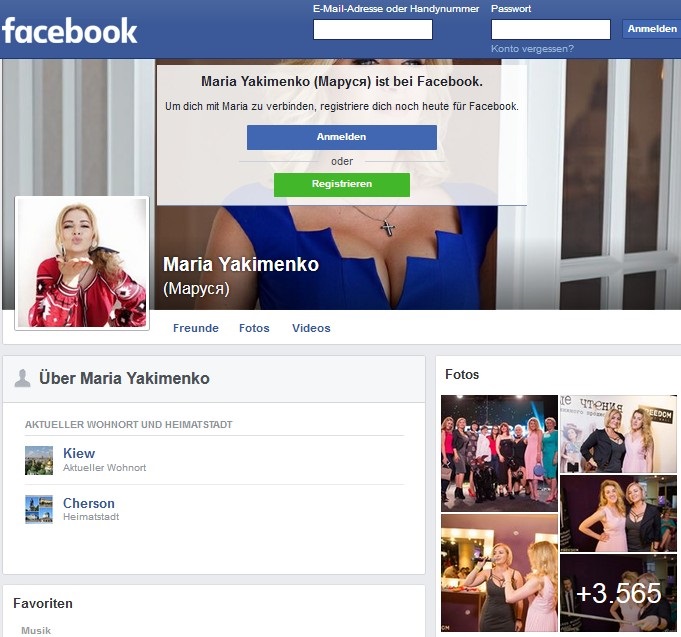681x637 pixels.
Task: Click the Maria Yakimenko name on cover
Action: (241, 264)
